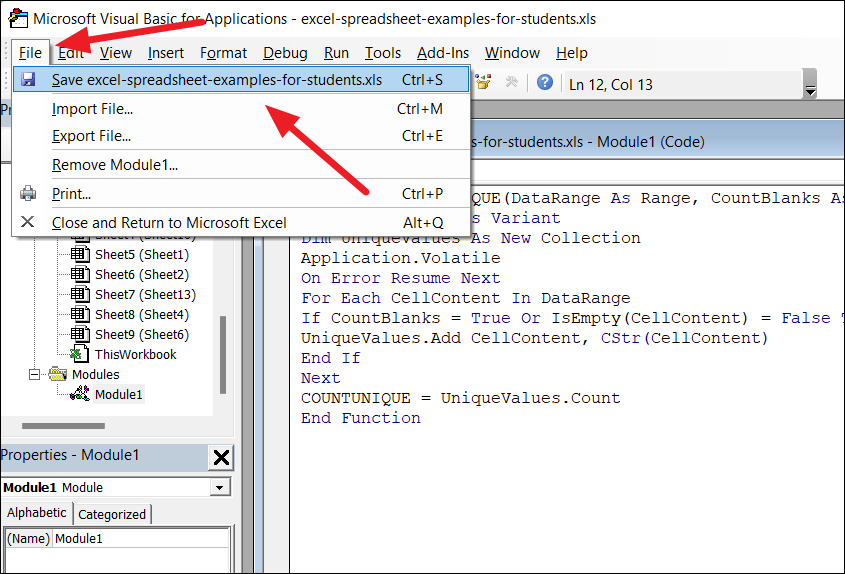This screenshot has height=574, width=845.
Task: Click the Toolbox icon in toolbar
Action: (511, 82)
